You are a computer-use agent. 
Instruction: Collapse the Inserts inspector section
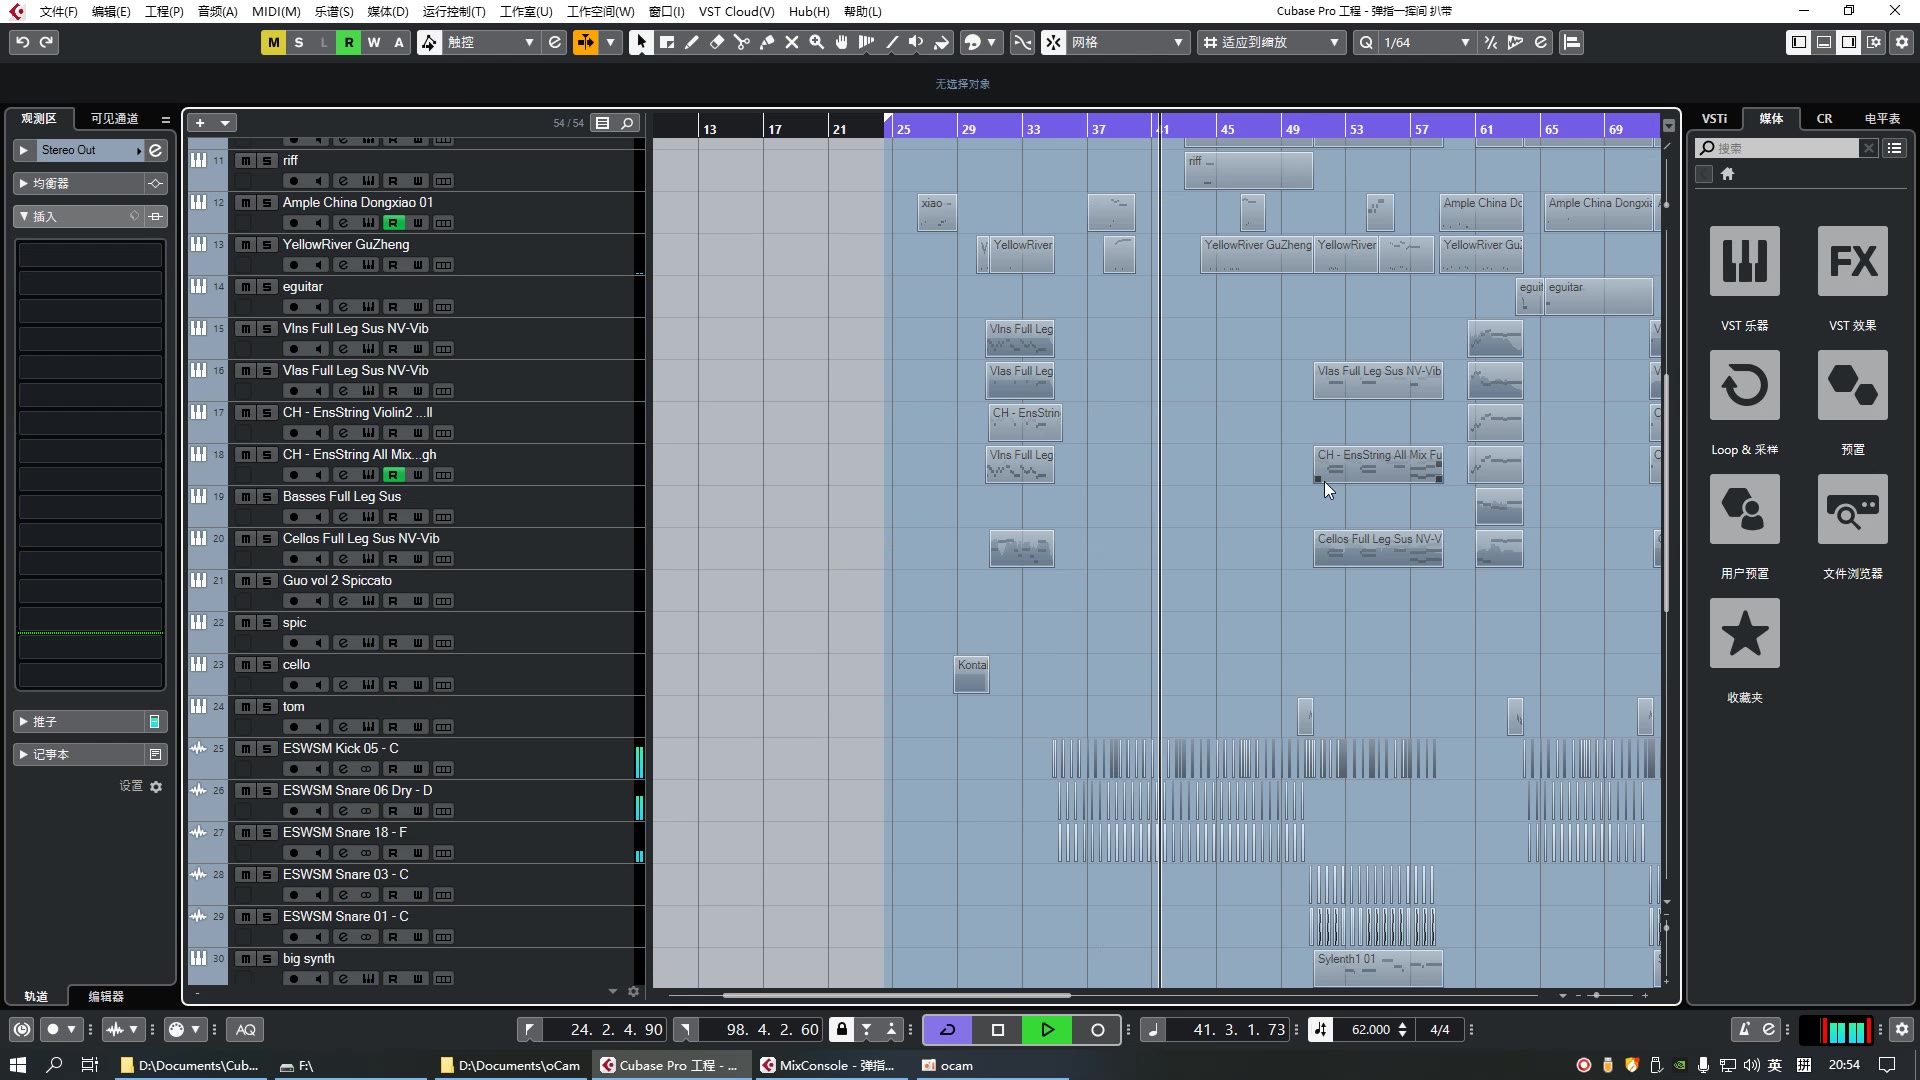point(23,217)
